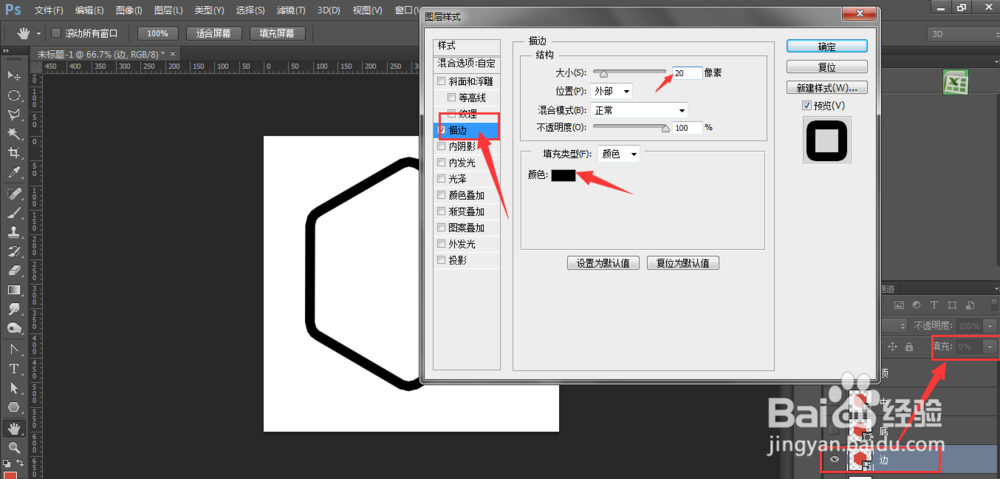Open the stroke 颜色 black swatch
The image size is (1000, 479).
564,175
